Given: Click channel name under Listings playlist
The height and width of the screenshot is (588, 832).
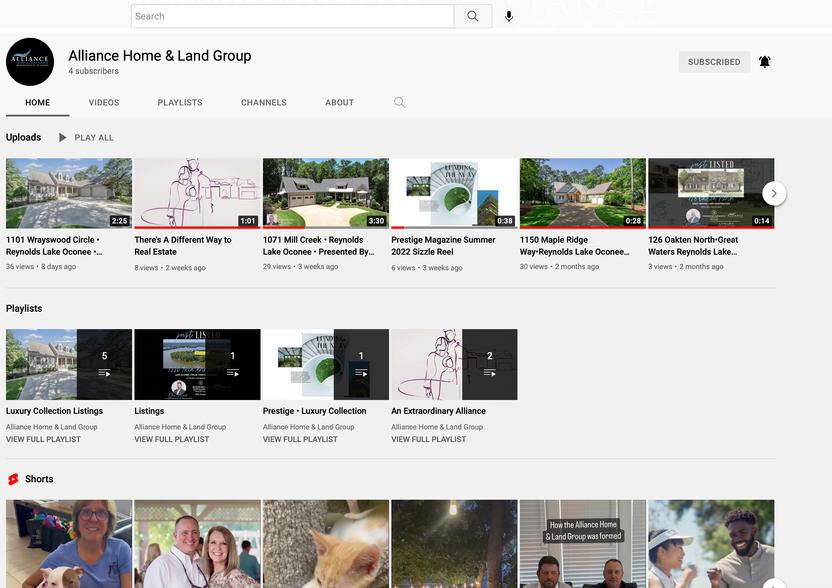Looking at the screenshot, I should 180,427.
